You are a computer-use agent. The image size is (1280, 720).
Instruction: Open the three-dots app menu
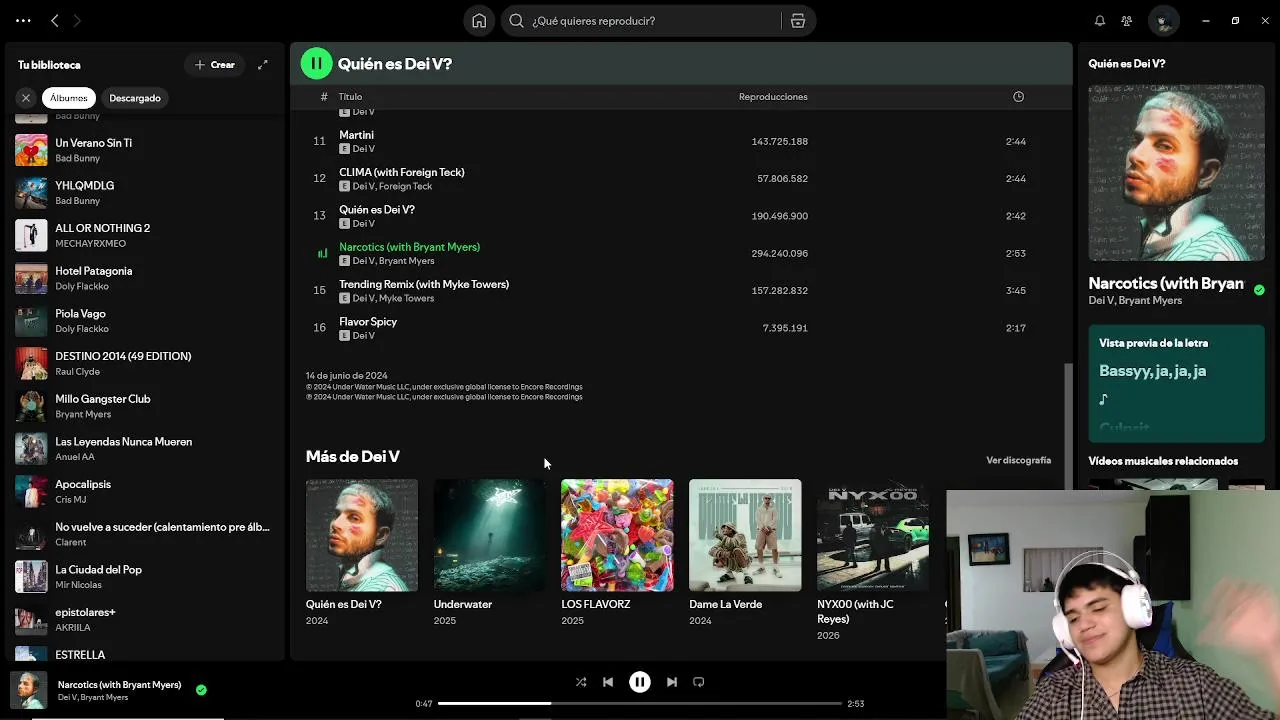[23, 20]
